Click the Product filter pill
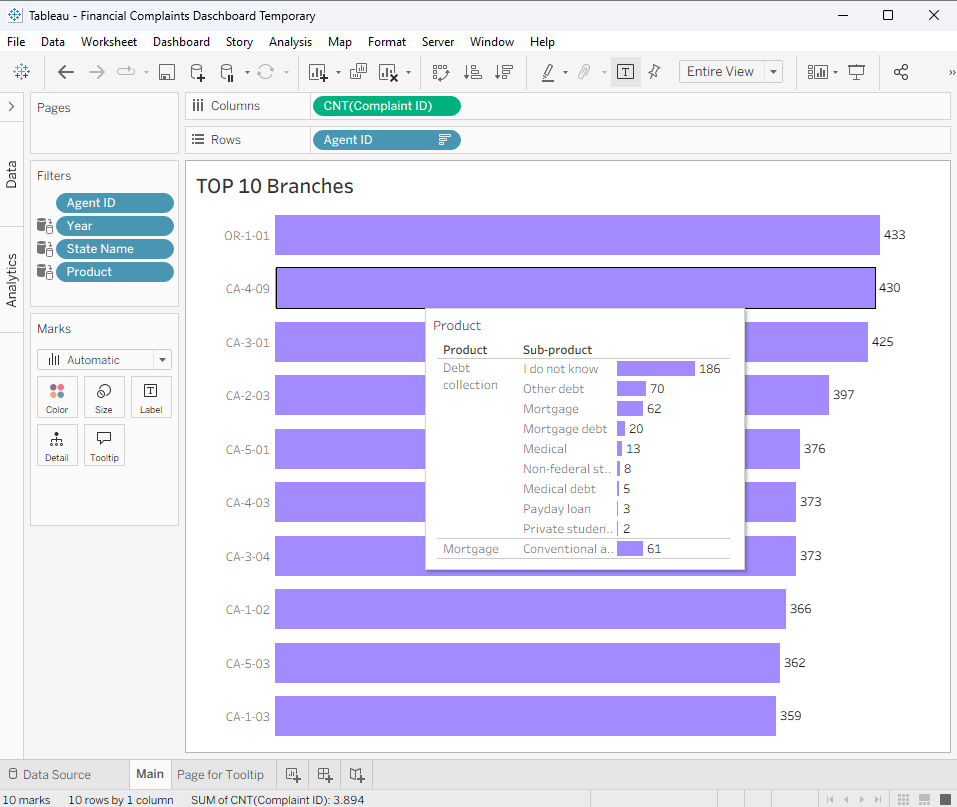 point(115,272)
